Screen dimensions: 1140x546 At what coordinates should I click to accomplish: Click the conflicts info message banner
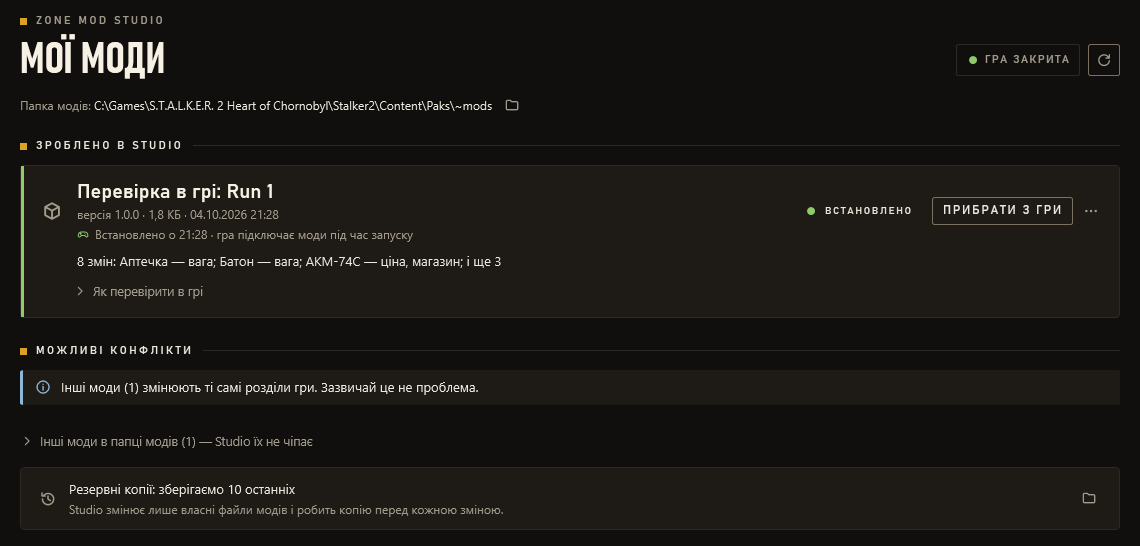[570, 388]
